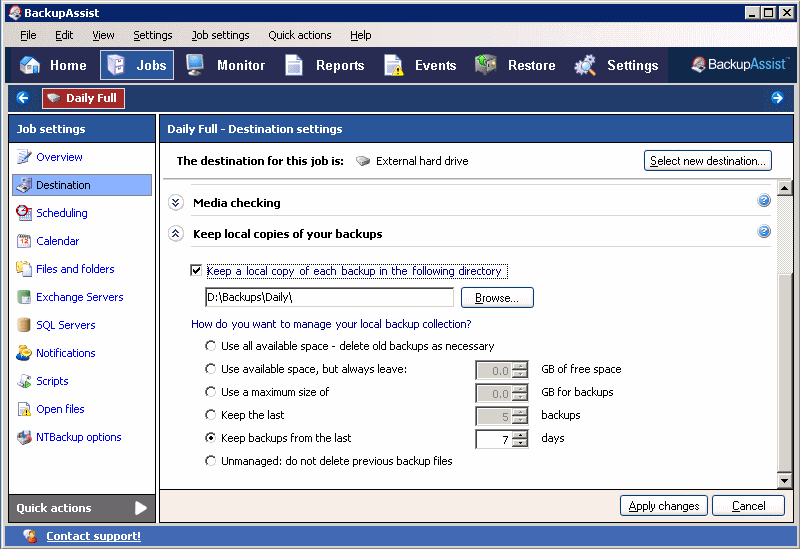Select Unmanaged do not delete option
Screen dimensions: 800x549
coord(210,461)
